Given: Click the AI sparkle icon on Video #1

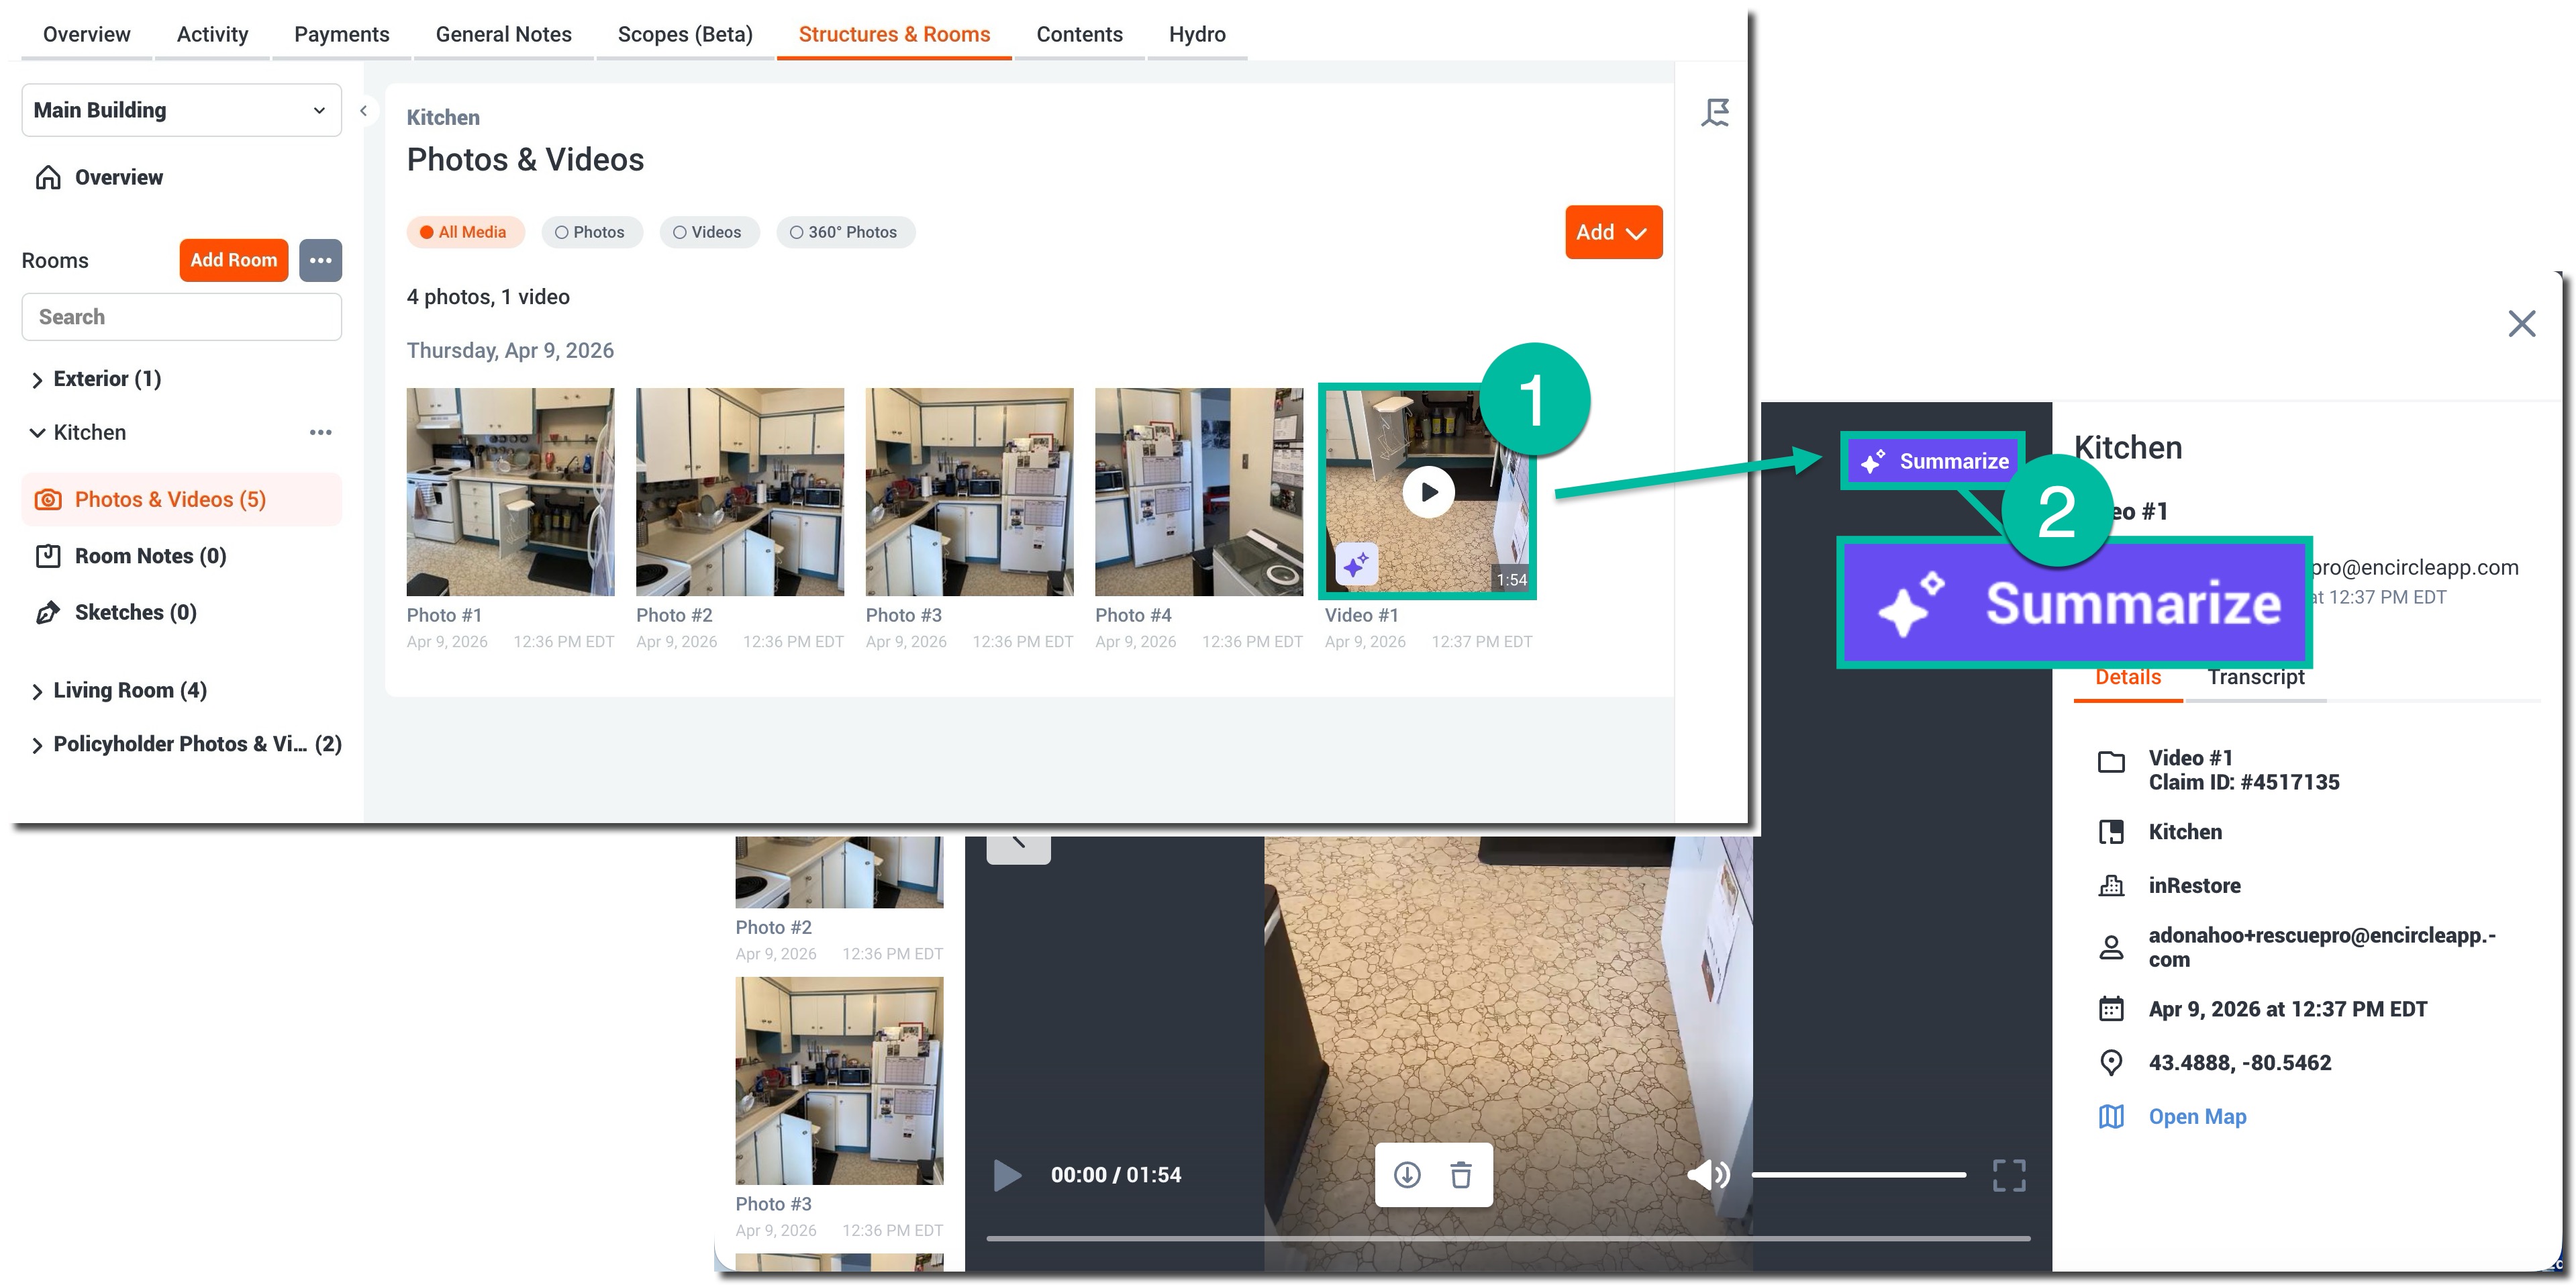Looking at the screenshot, I should pyautogui.click(x=1356, y=565).
